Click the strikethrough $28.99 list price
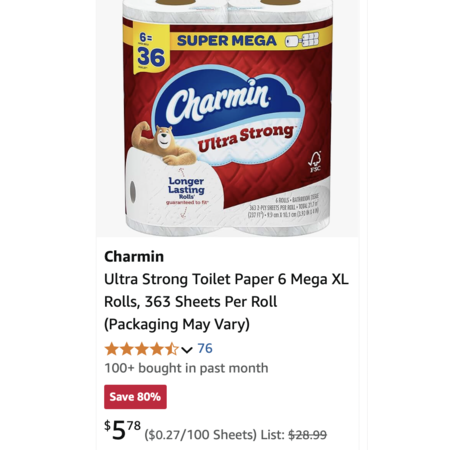This screenshot has width=450, height=450. [307, 435]
